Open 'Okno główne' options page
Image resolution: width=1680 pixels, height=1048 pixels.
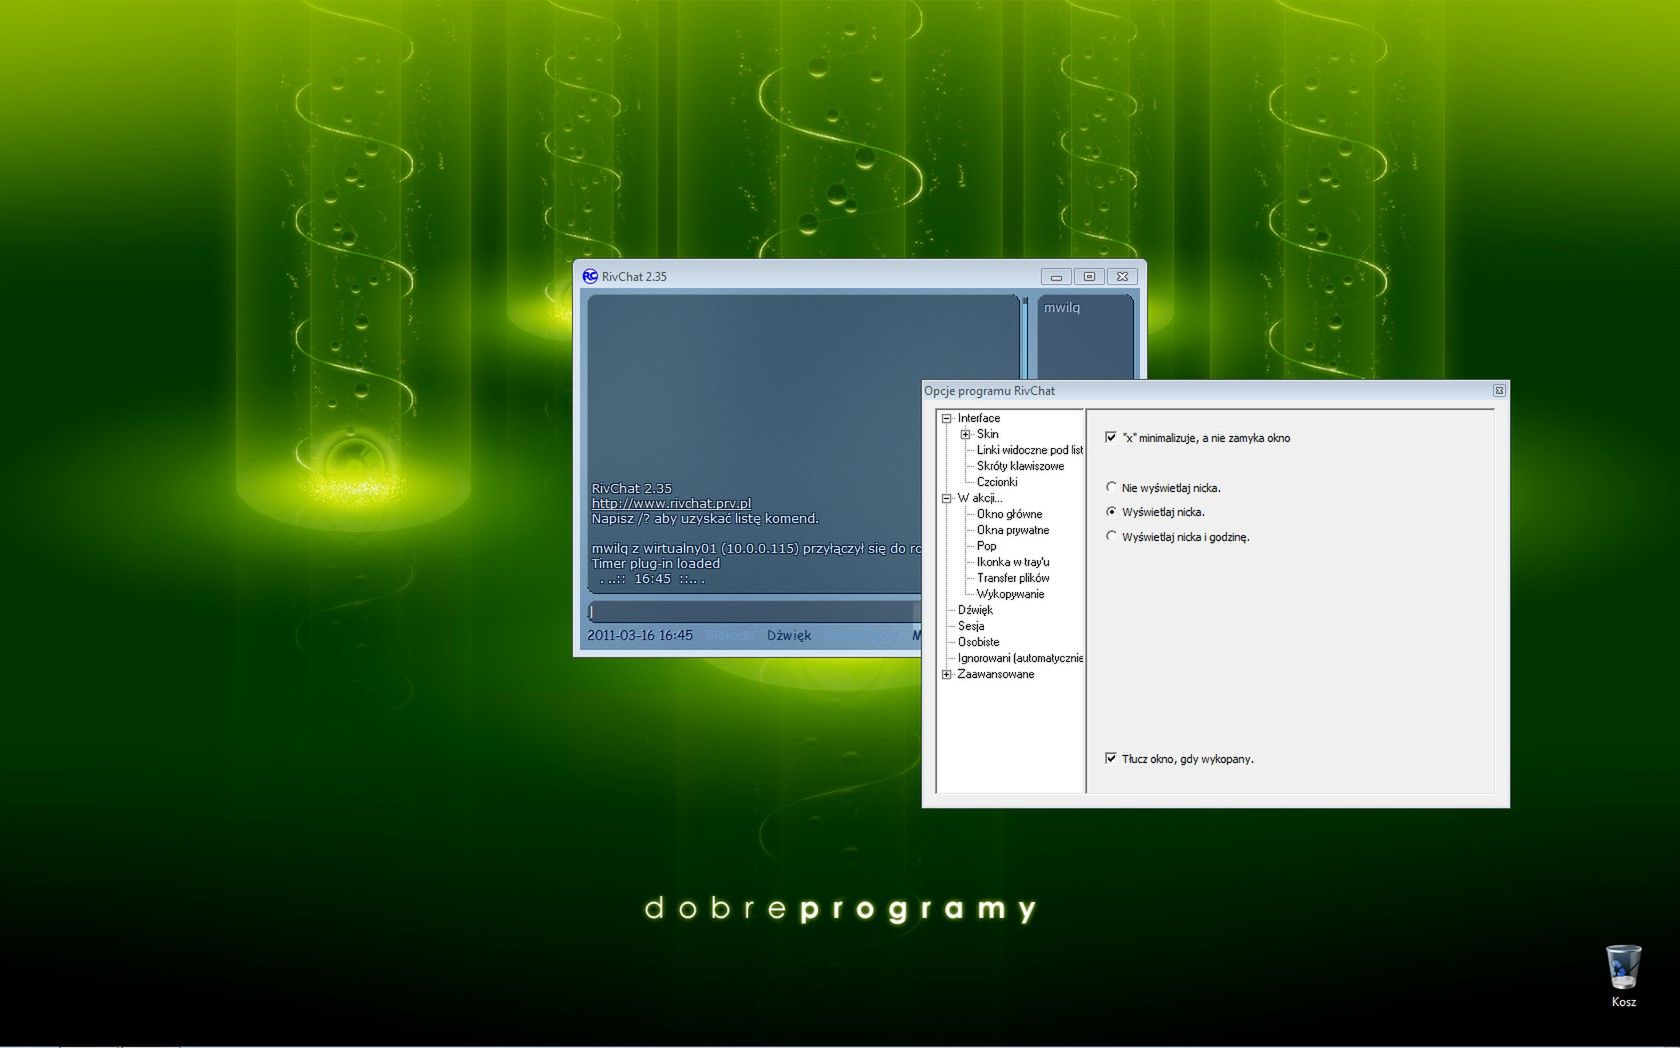(x=1010, y=514)
